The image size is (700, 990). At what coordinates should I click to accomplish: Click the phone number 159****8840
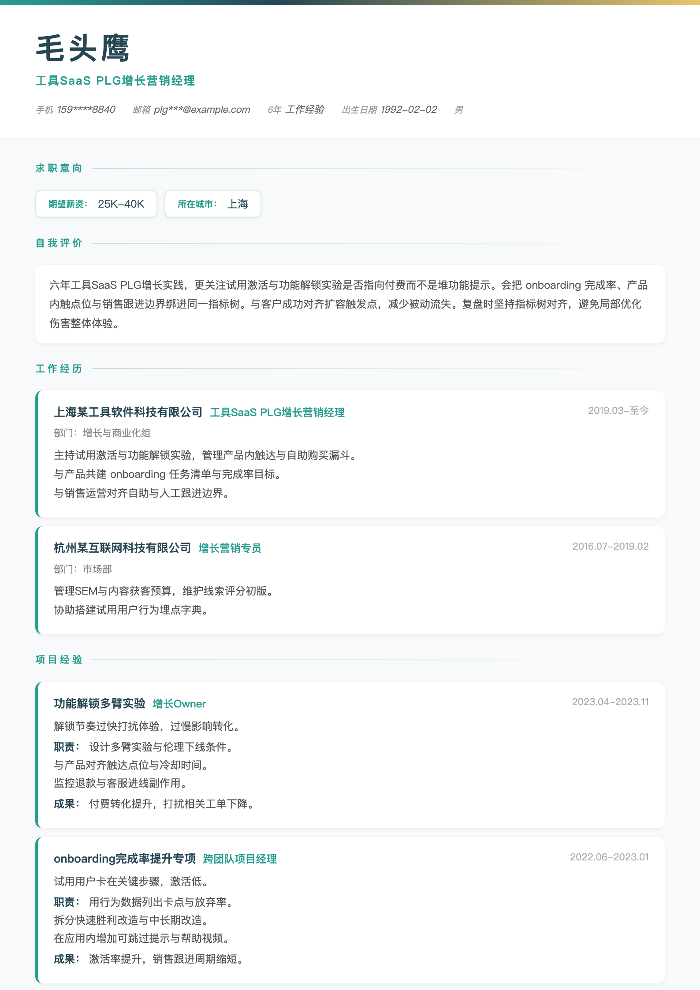click(86, 110)
